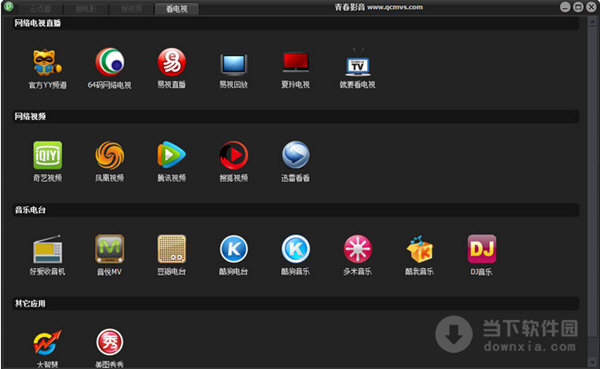Open the 官方YY频道 raccoon icon
Viewport: 600px width, 369px height.
(x=47, y=62)
